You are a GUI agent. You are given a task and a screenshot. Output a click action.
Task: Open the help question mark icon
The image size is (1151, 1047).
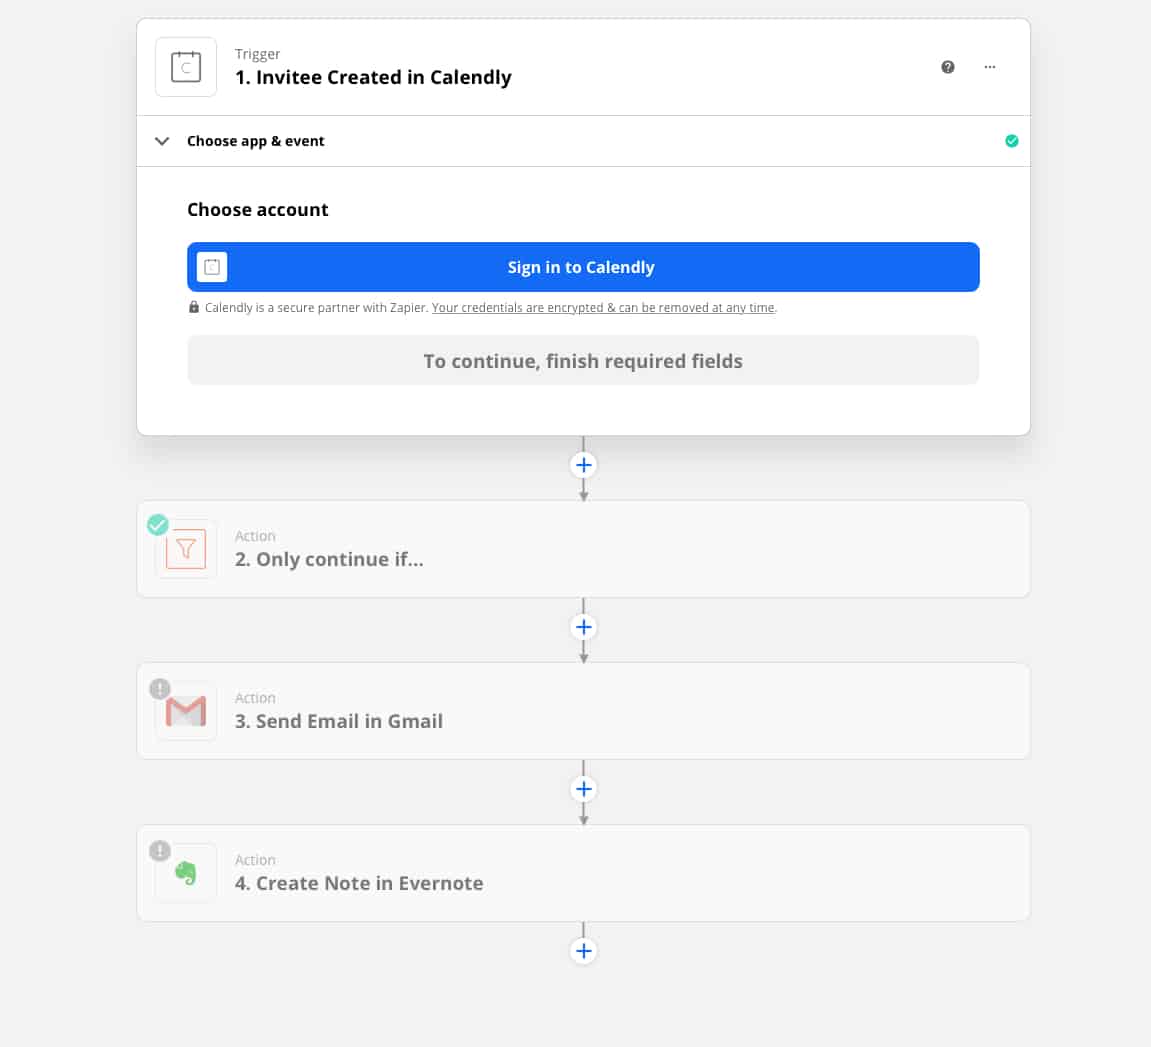[948, 67]
